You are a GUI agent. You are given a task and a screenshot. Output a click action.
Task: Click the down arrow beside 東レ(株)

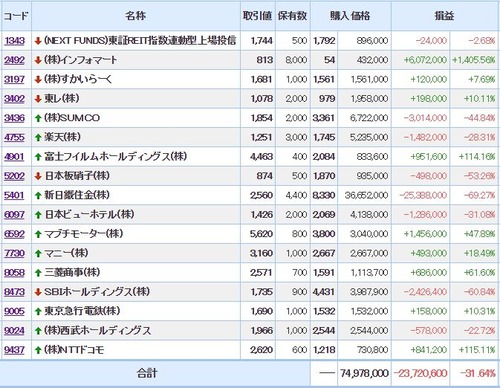38,99
